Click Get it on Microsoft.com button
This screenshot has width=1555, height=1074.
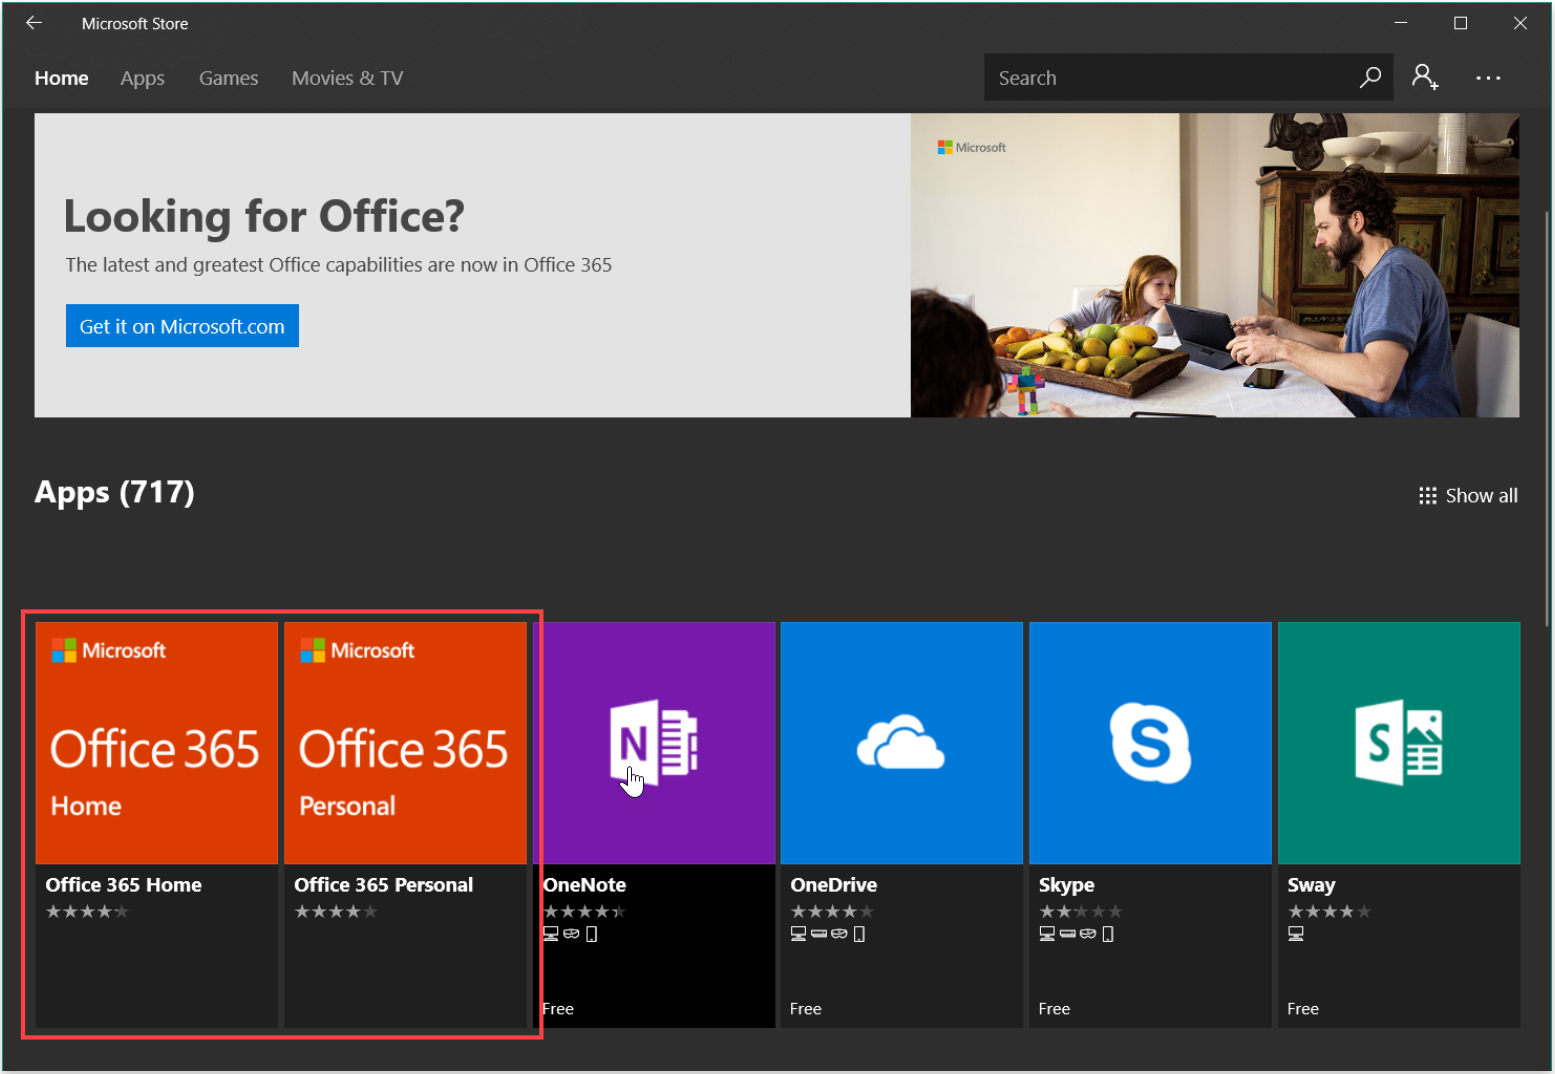coord(182,326)
